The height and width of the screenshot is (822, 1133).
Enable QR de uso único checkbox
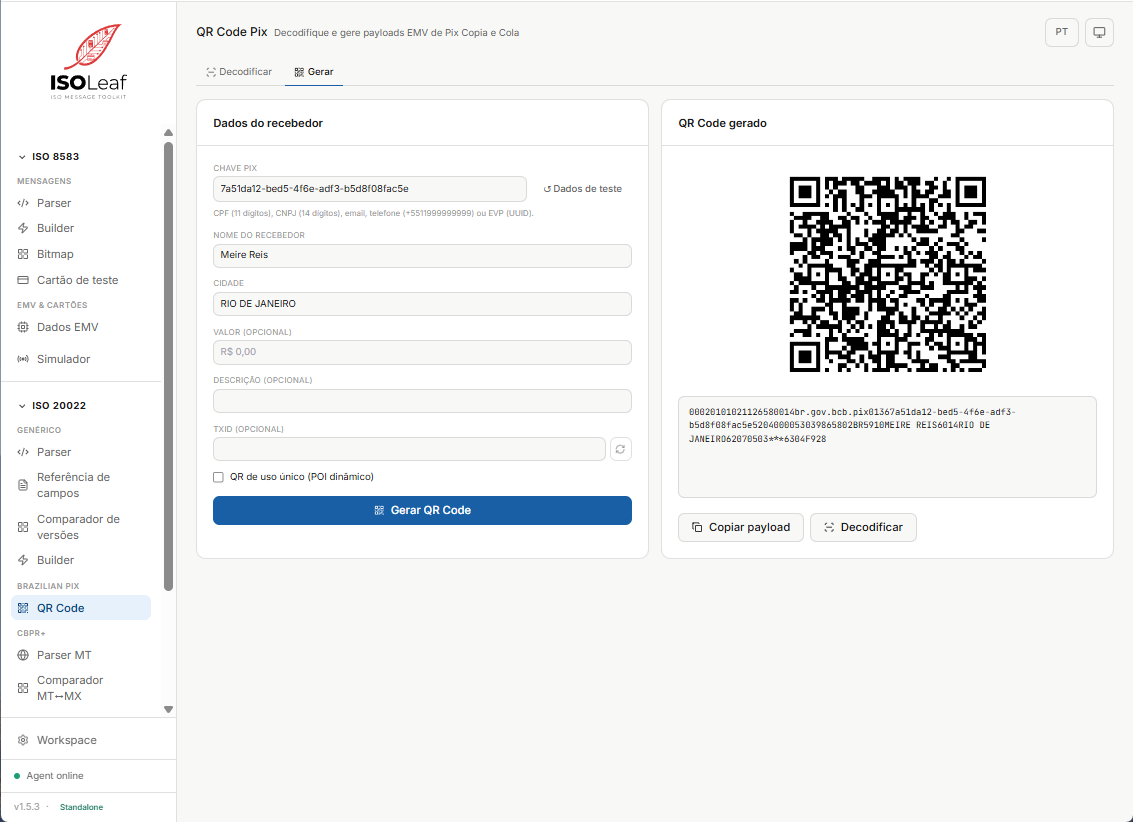218,477
